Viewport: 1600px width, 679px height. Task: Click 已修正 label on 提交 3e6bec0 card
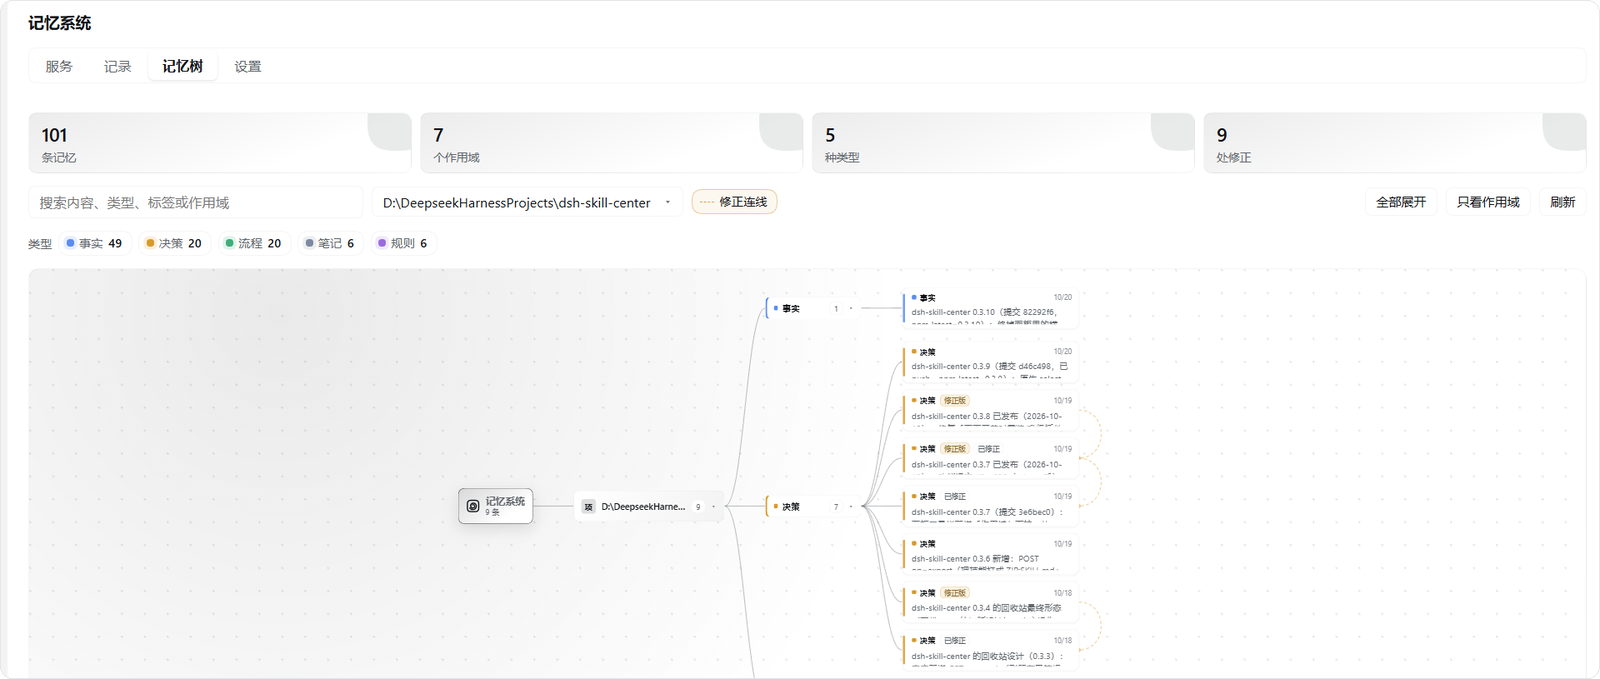[x=955, y=497]
